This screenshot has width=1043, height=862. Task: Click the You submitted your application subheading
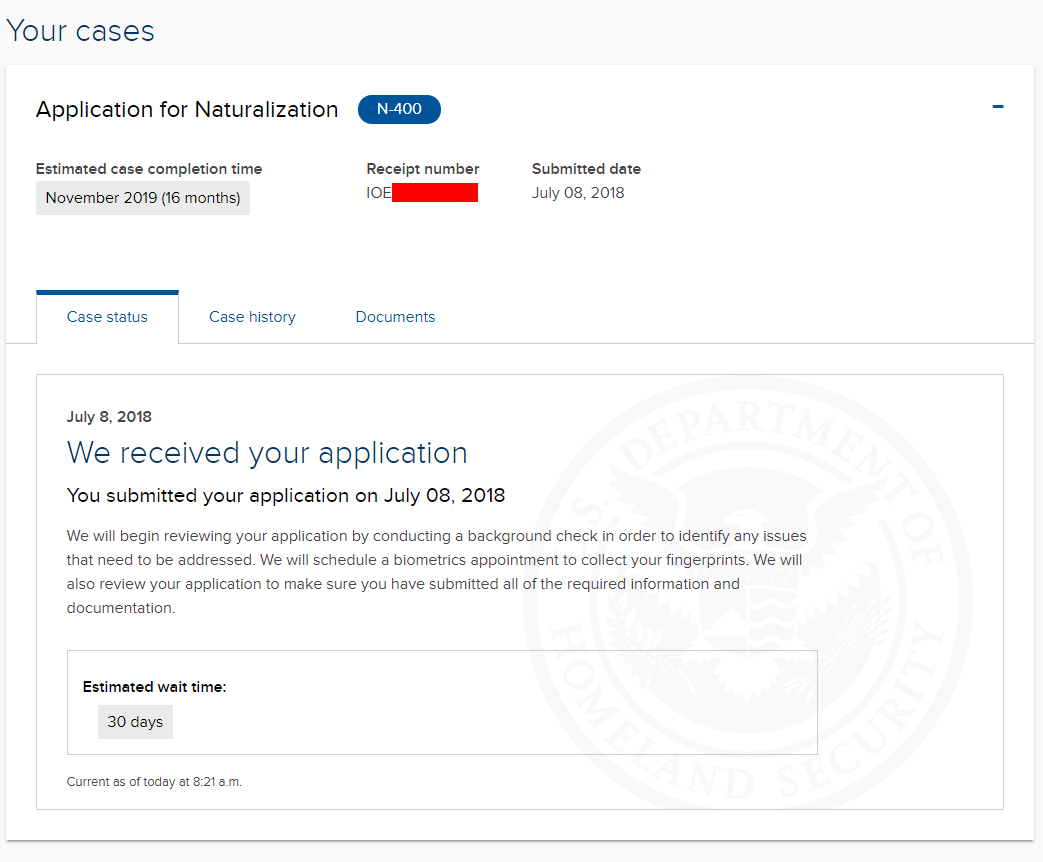(x=286, y=496)
